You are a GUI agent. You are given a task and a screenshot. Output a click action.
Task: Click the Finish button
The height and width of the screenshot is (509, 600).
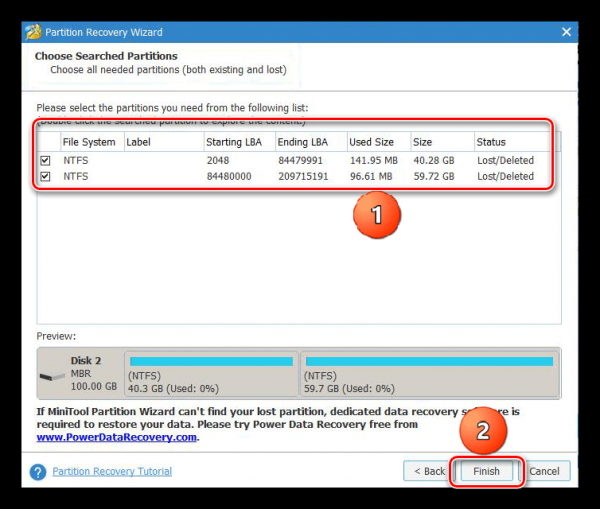click(486, 471)
